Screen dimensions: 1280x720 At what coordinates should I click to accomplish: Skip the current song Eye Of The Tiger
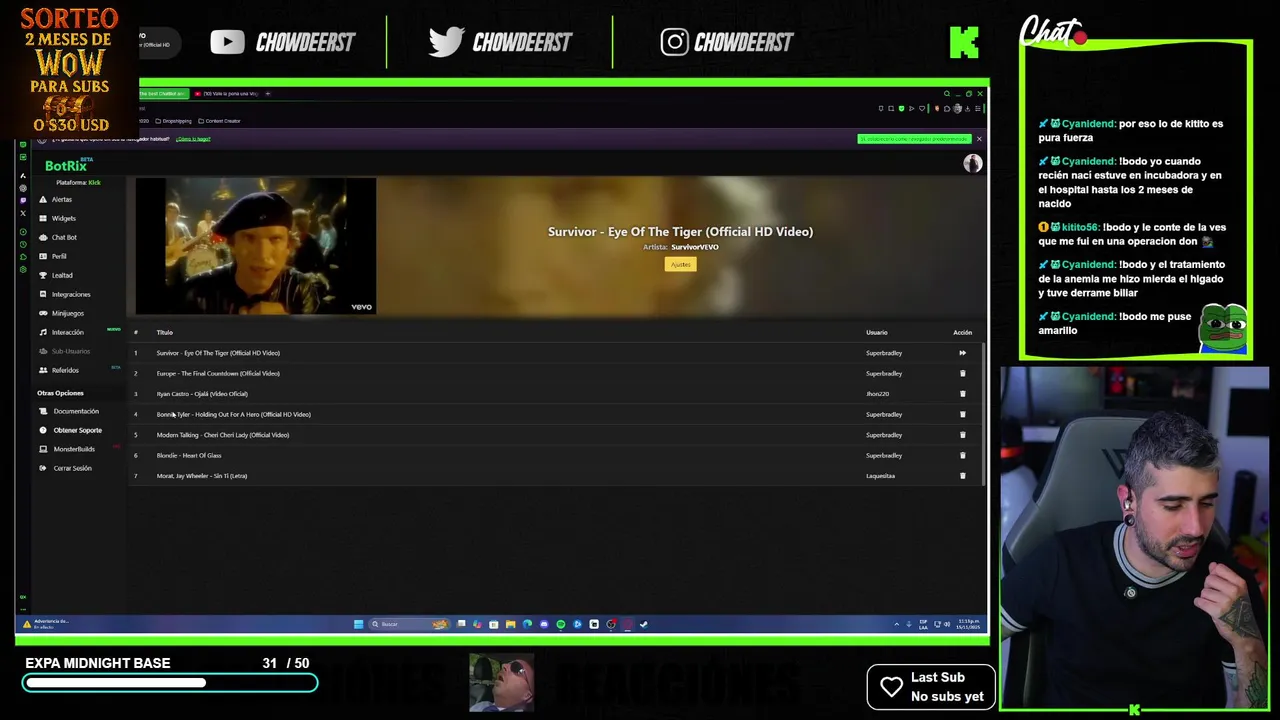(962, 353)
